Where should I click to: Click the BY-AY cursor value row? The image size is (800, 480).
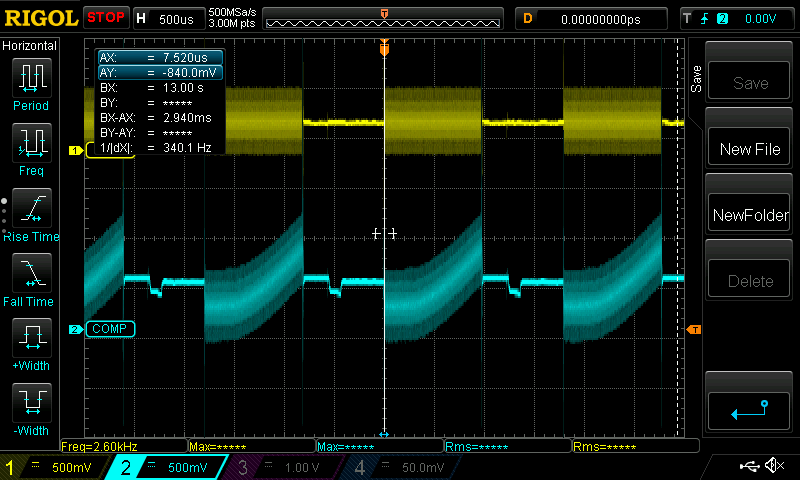(x=160, y=133)
